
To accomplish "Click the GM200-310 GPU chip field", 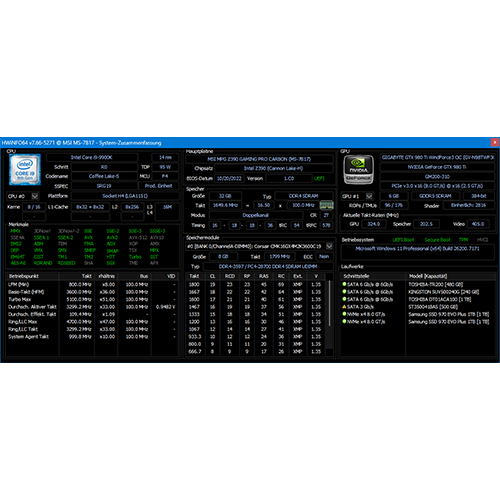I will click(437, 176).
